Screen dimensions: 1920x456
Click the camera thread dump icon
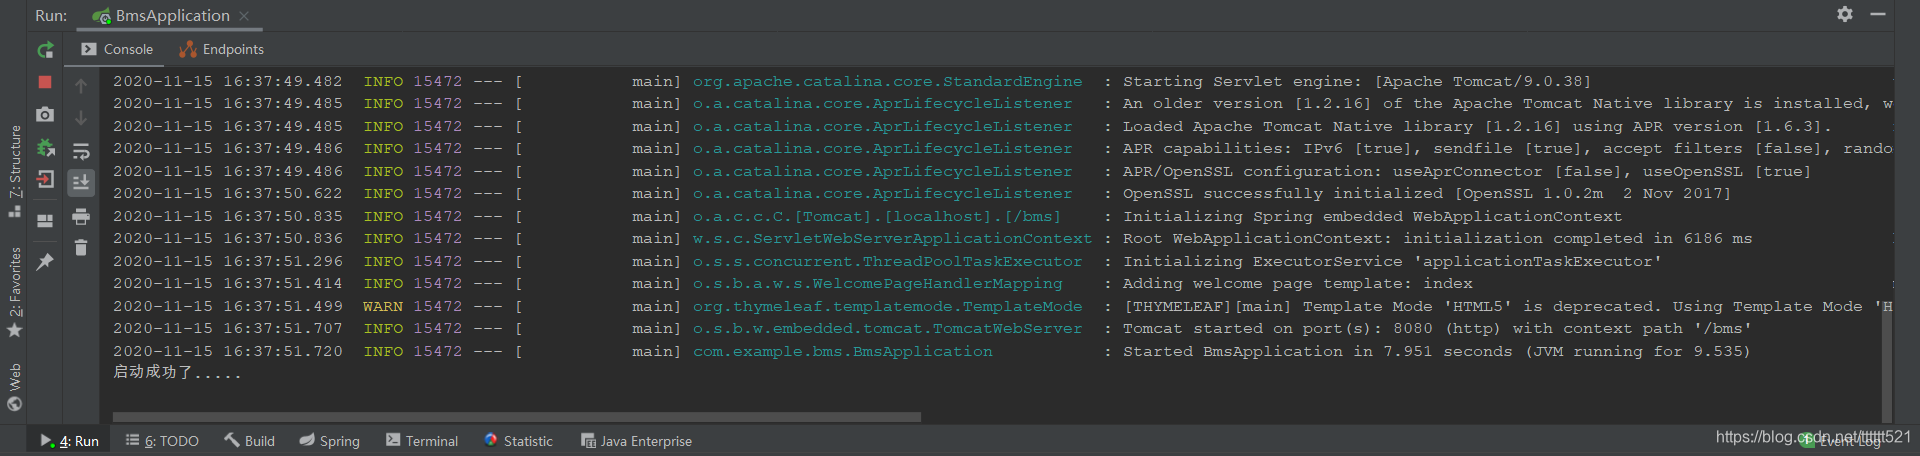[45, 115]
